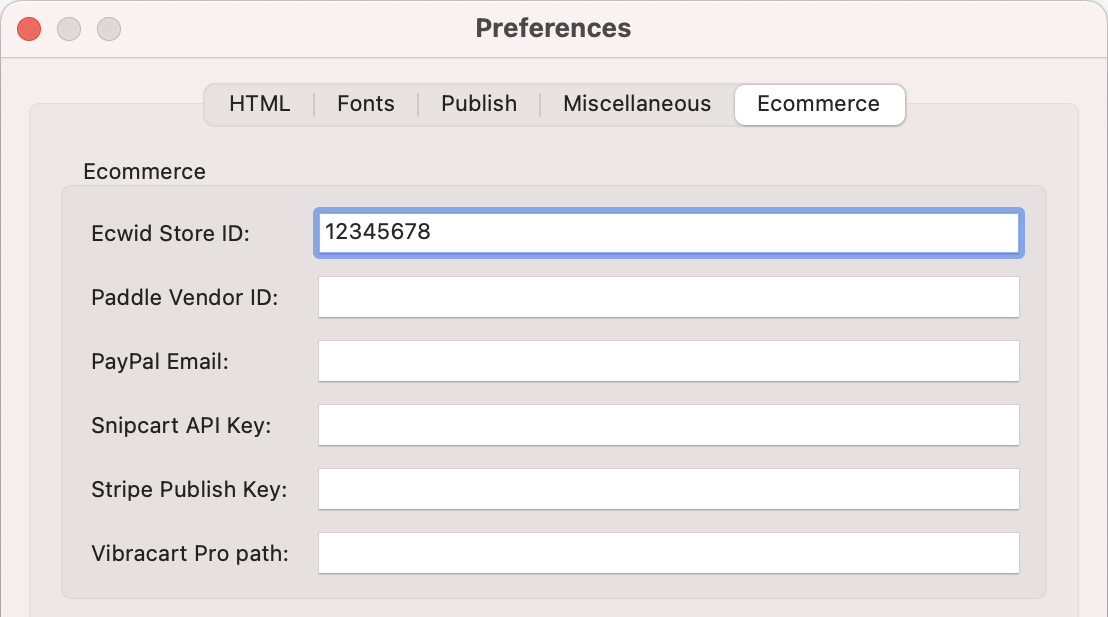The height and width of the screenshot is (617, 1108).
Task: Select the Snipcart API Key field
Action: click(668, 425)
